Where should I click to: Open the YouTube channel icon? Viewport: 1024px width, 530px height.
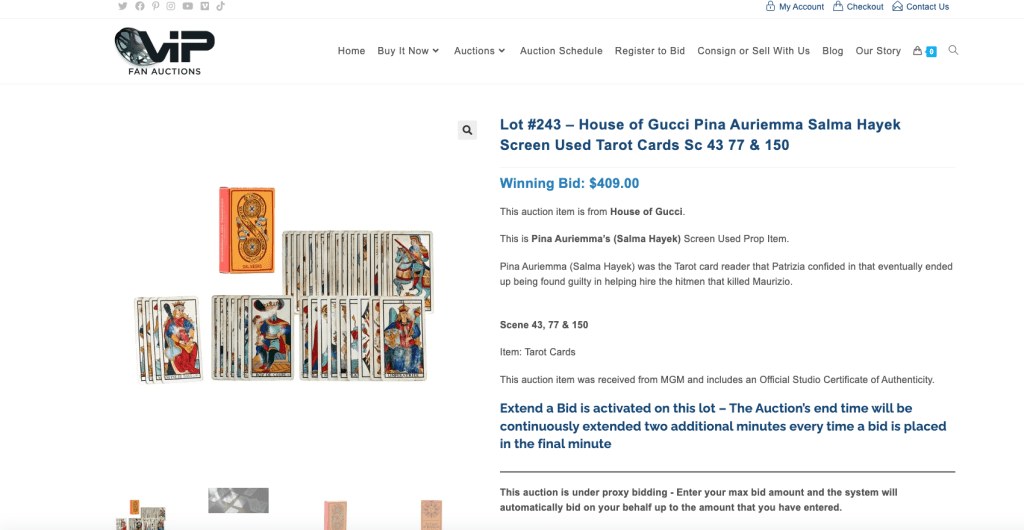188,6
